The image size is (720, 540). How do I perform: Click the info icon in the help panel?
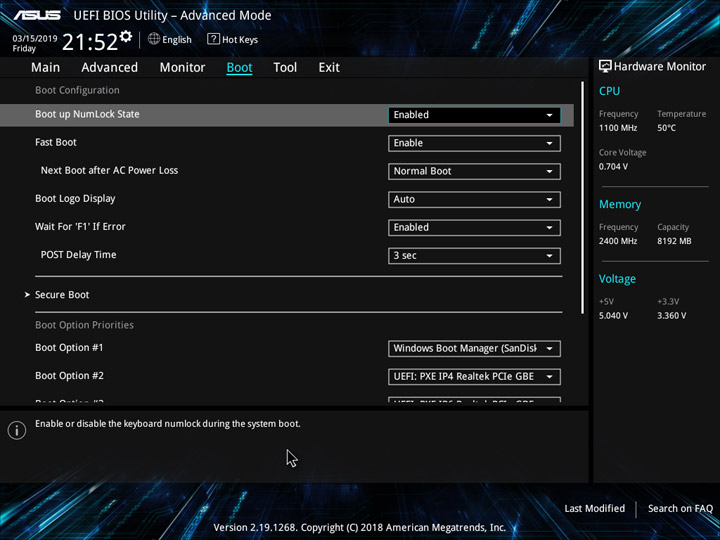click(17, 430)
